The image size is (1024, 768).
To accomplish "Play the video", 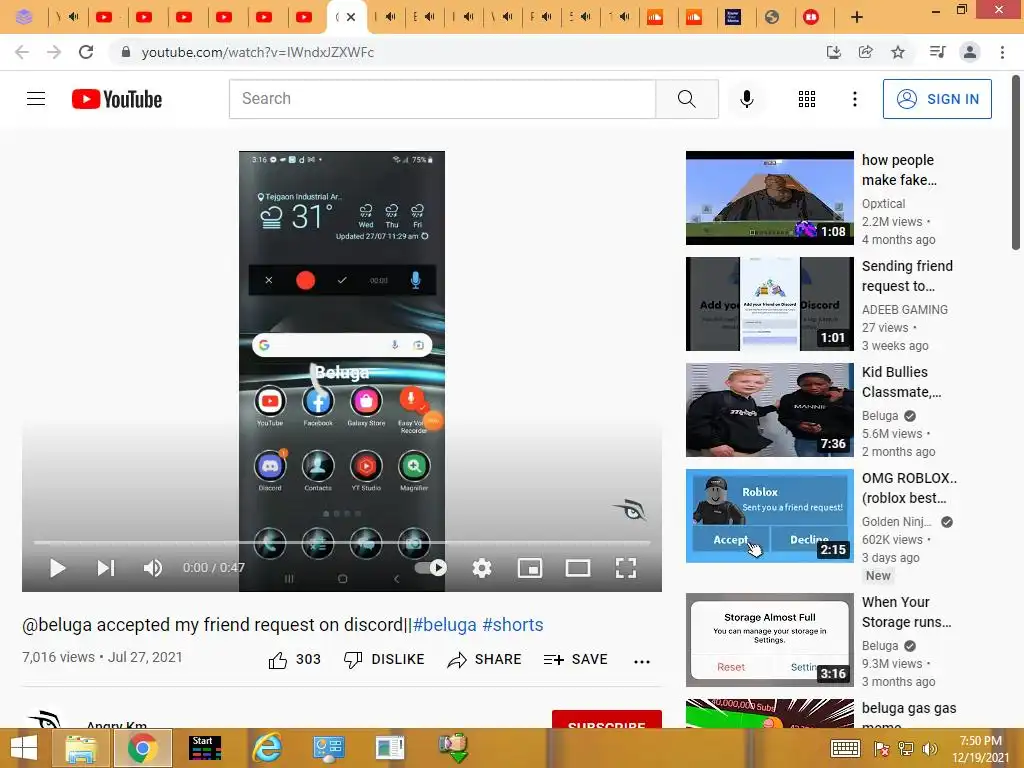I will coord(57,568).
